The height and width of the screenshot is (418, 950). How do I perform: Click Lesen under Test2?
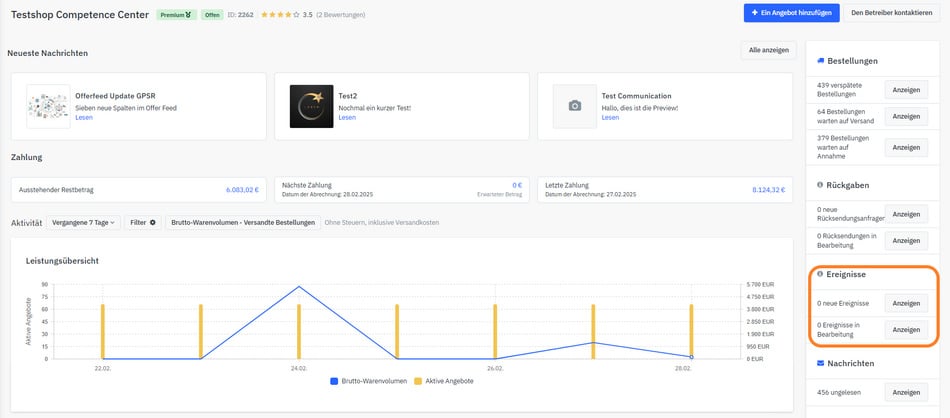(x=347, y=118)
